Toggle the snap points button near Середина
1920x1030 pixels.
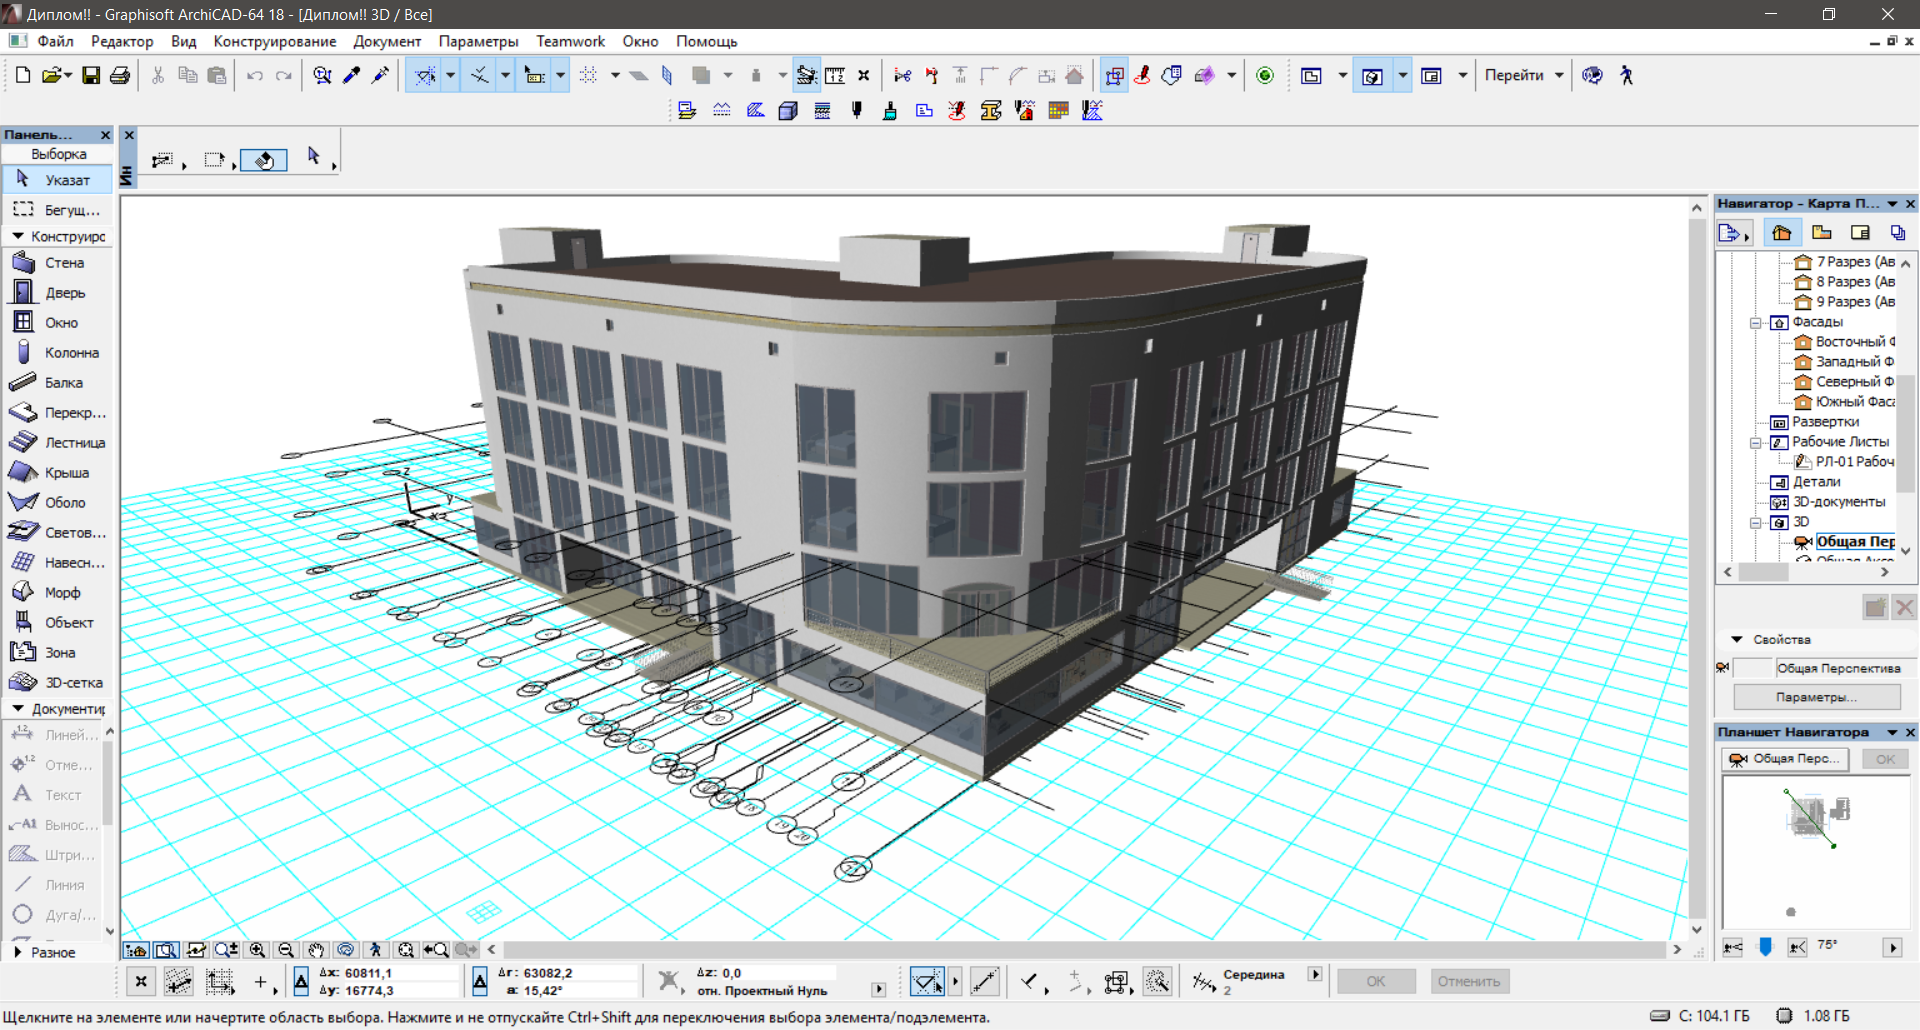1204,981
